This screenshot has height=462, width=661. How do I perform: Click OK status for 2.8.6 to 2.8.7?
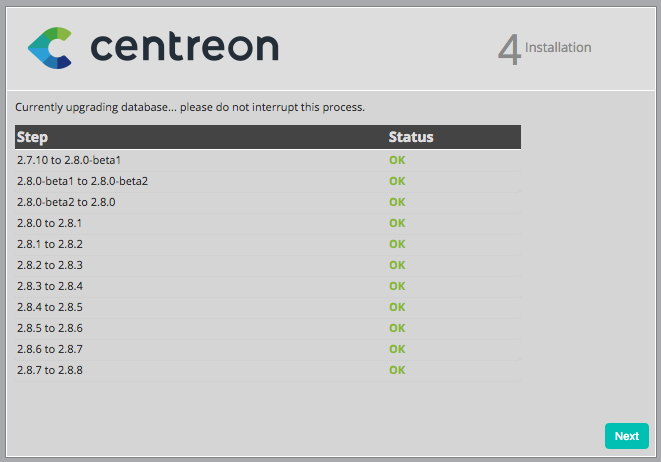397,349
